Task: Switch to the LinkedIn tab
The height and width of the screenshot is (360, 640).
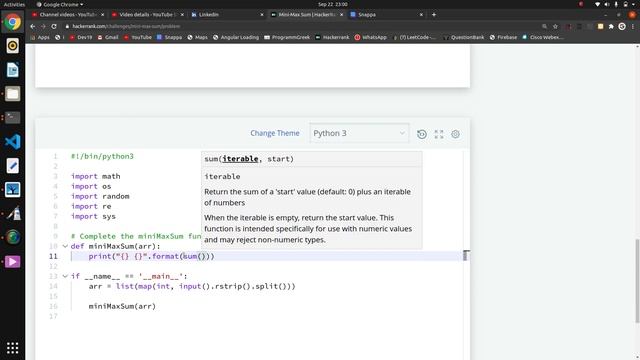Action: [x=227, y=14]
